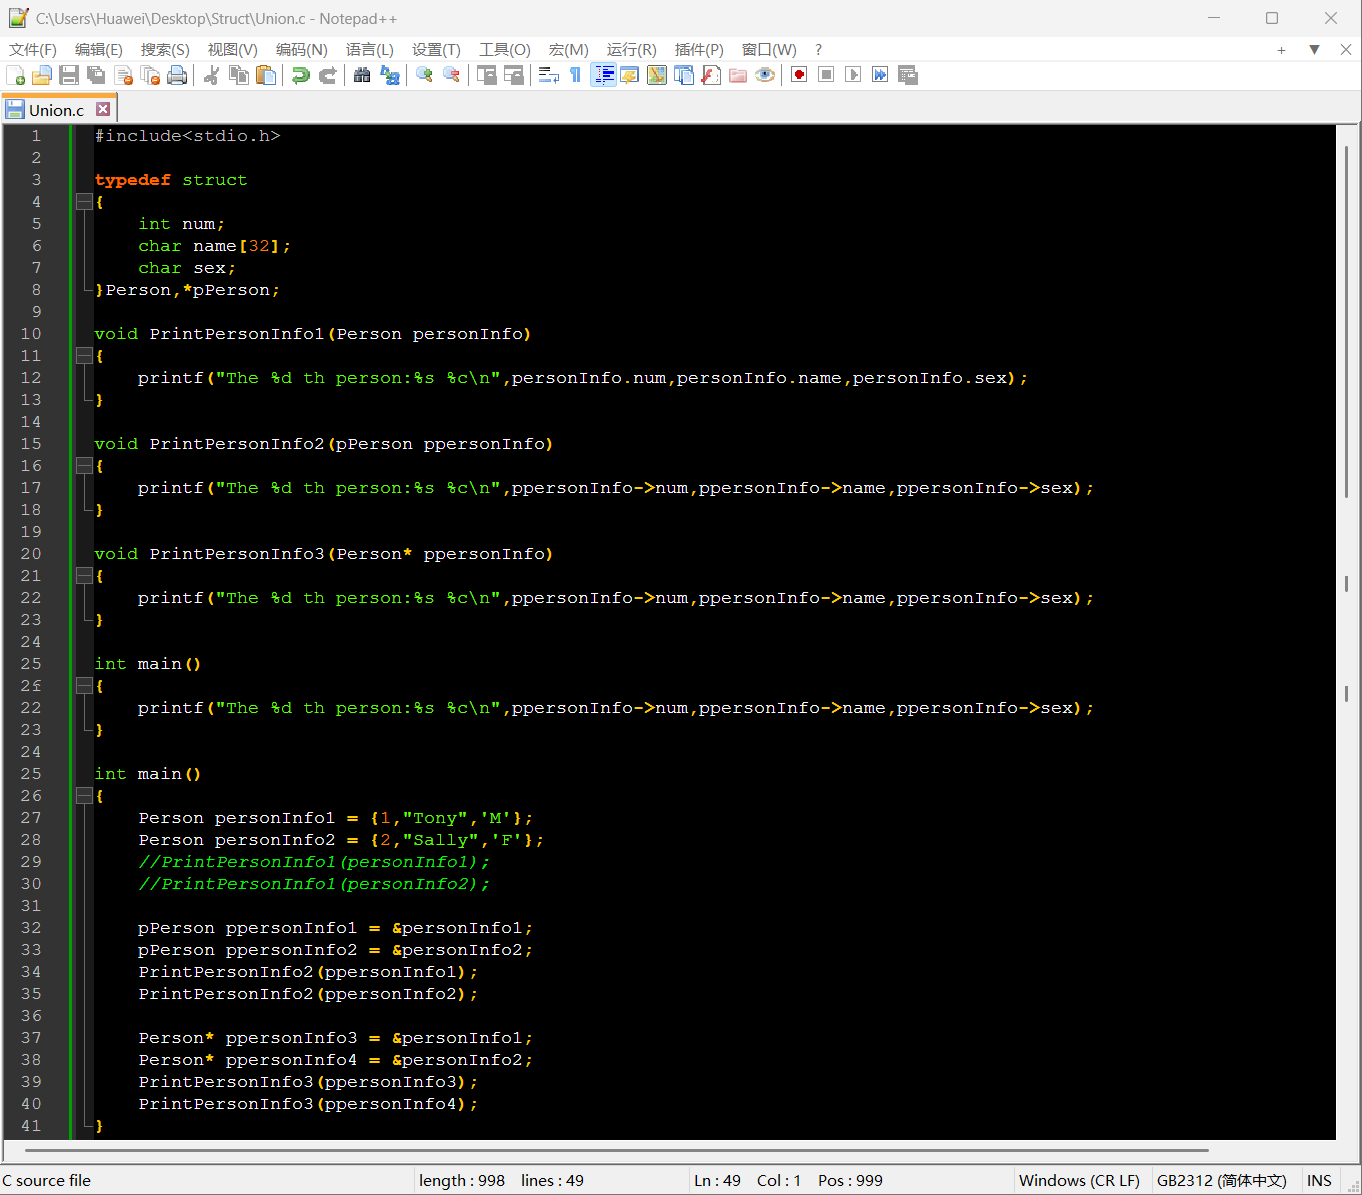Image resolution: width=1362 pixels, height=1195 pixels.
Task: Zoom in the editor text
Action: (424, 75)
